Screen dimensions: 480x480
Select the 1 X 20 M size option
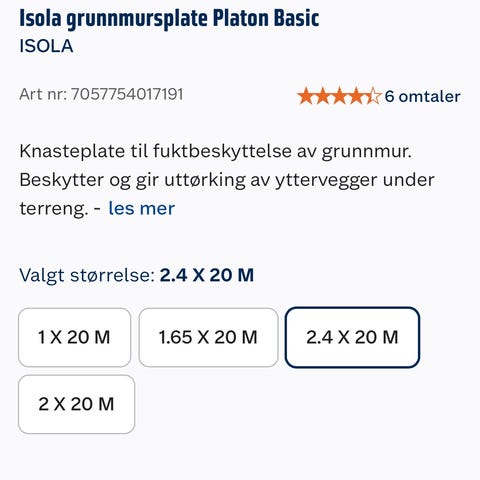point(75,337)
